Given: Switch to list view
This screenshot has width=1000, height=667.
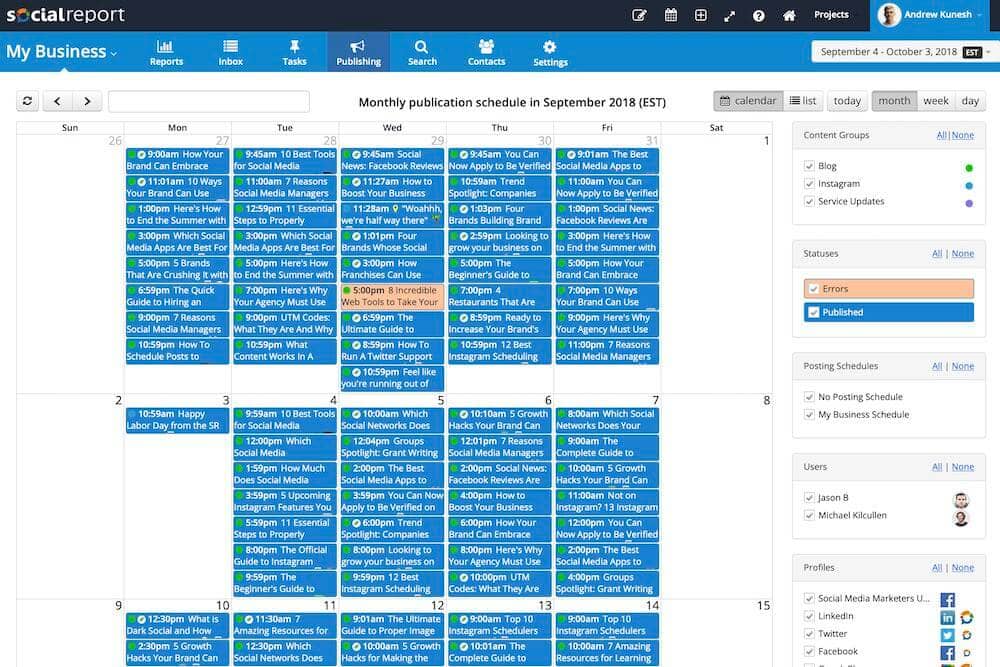Looking at the screenshot, I should (x=802, y=101).
